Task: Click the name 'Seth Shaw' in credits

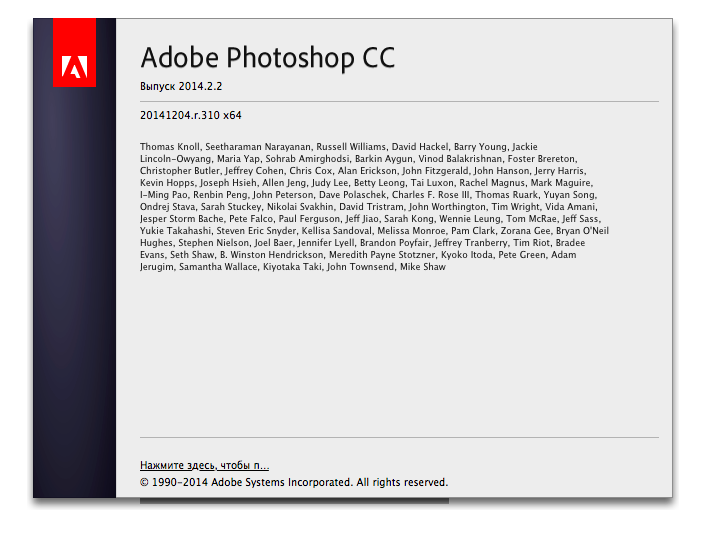Action: pyautogui.click(x=192, y=255)
